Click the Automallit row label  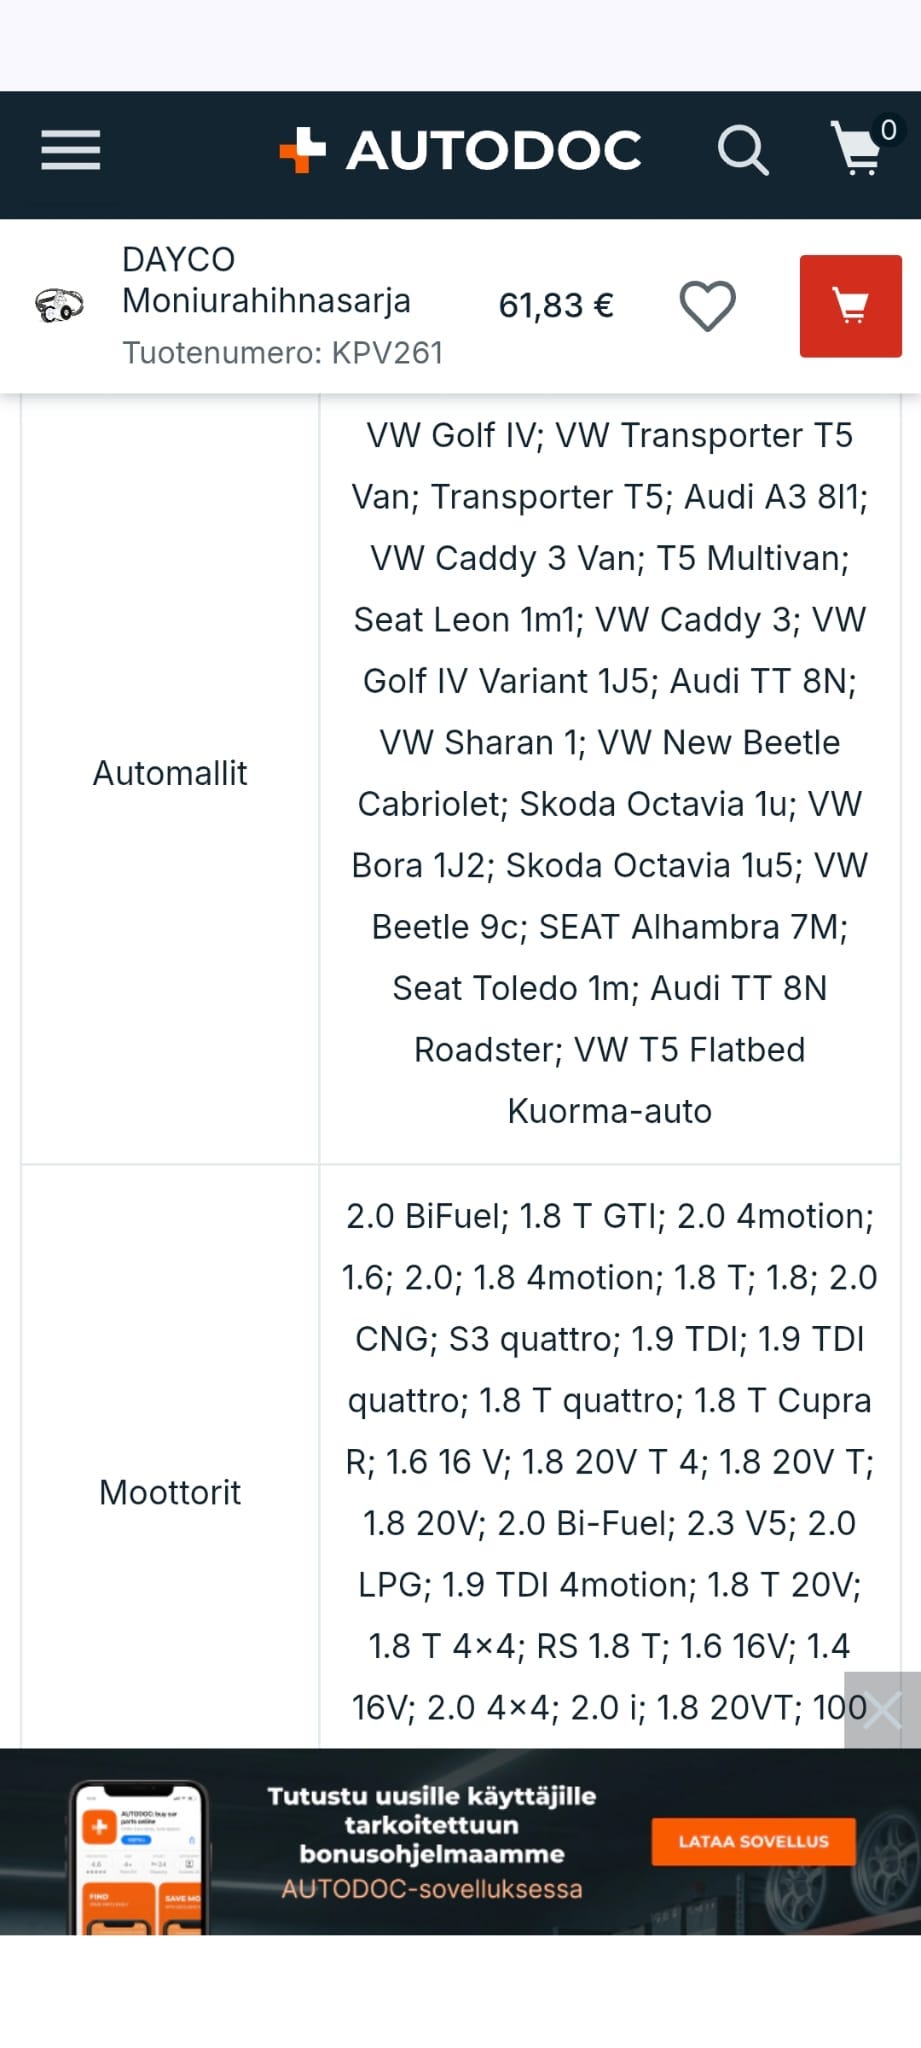pos(170,774)
